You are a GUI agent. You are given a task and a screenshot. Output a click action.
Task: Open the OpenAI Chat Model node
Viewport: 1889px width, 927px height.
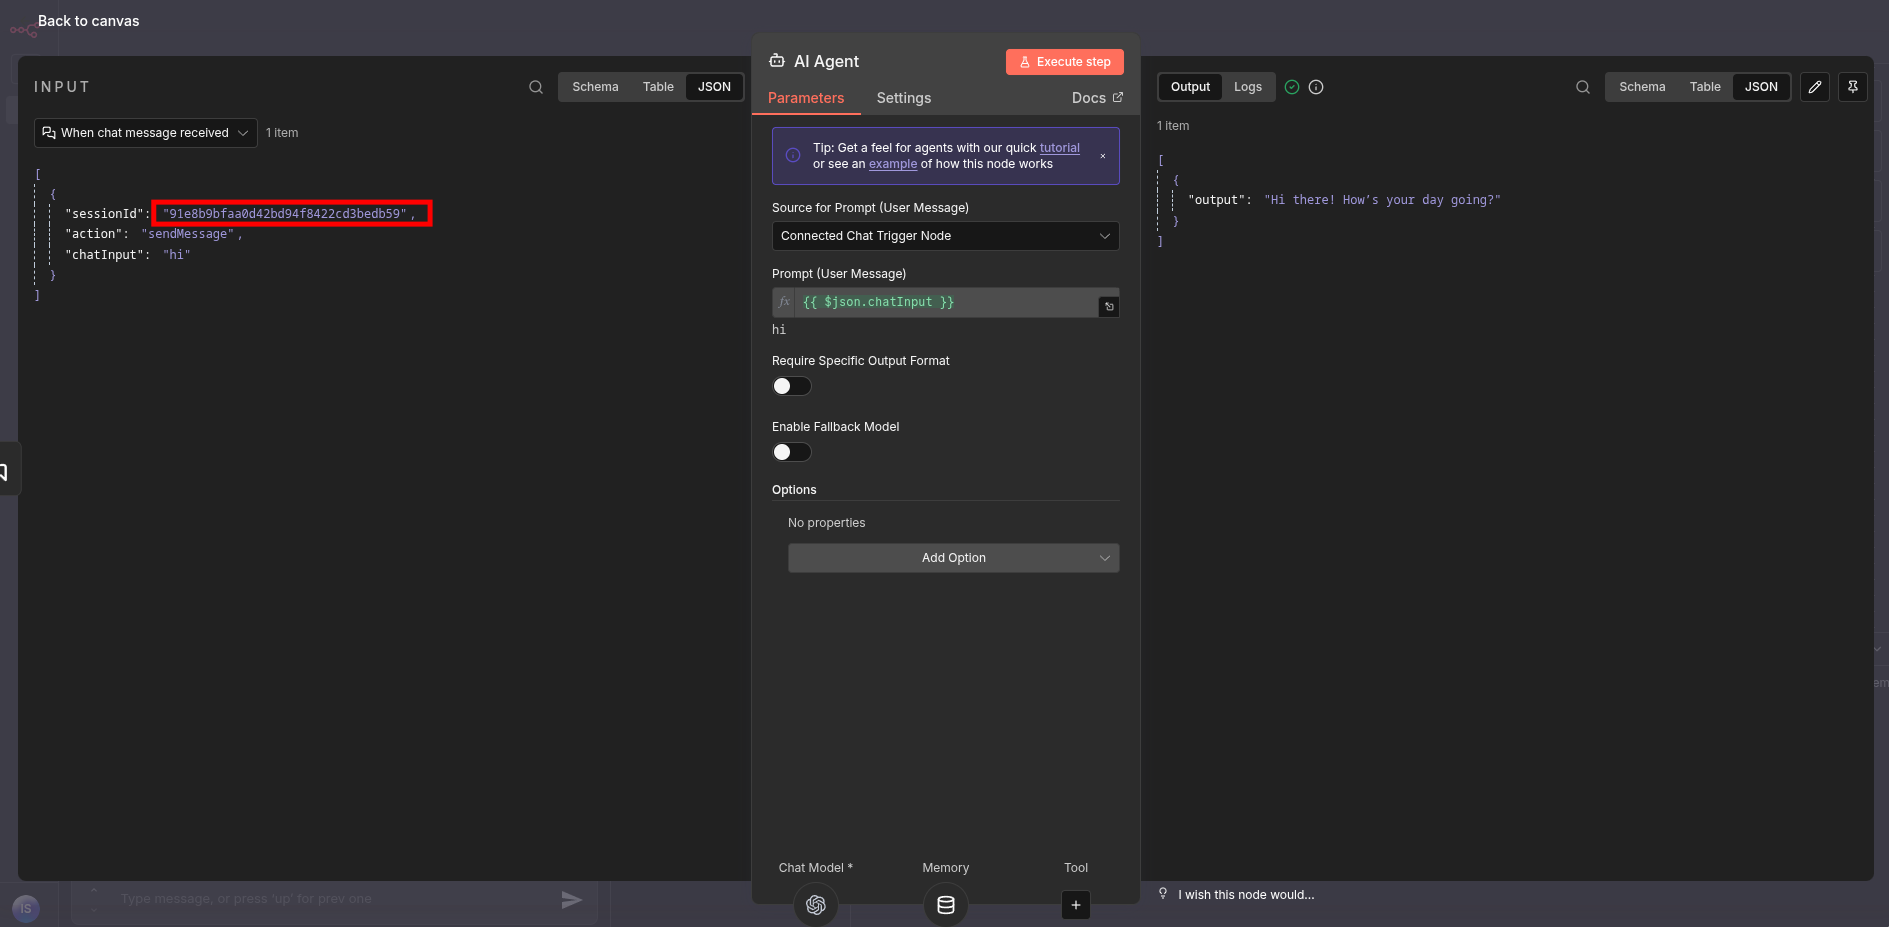[816, 905]
